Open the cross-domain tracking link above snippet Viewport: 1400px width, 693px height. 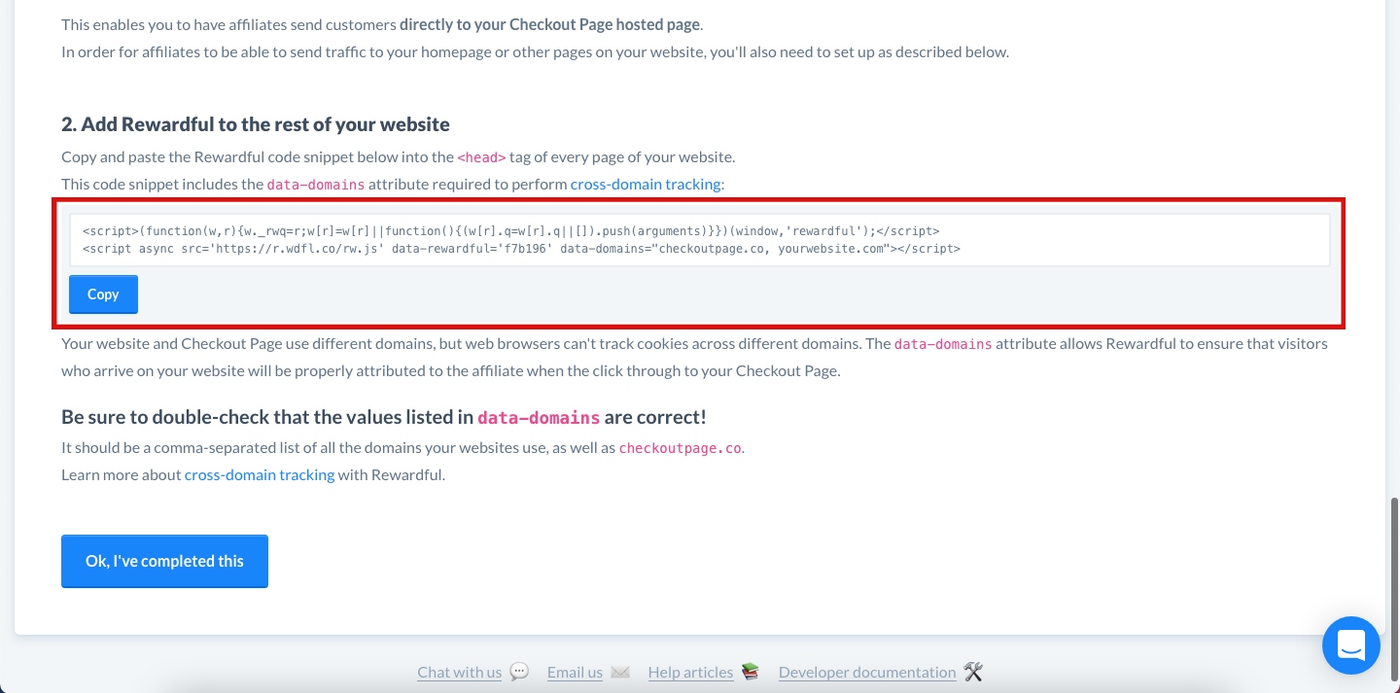[645, 184]
